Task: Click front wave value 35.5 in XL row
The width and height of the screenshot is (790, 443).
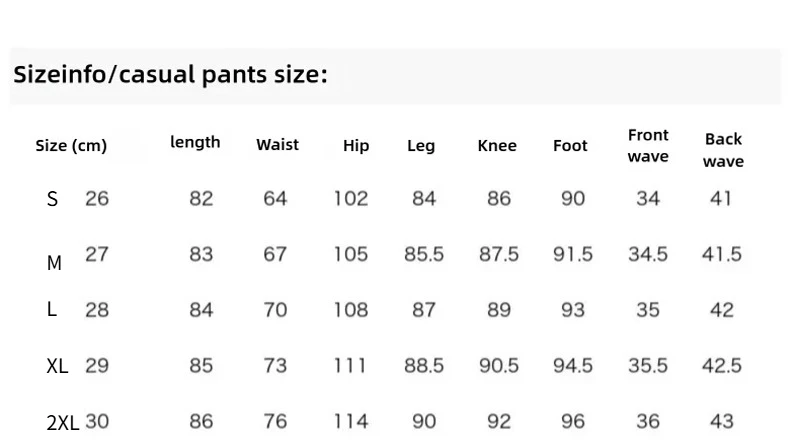Action: tap(648, 366)
